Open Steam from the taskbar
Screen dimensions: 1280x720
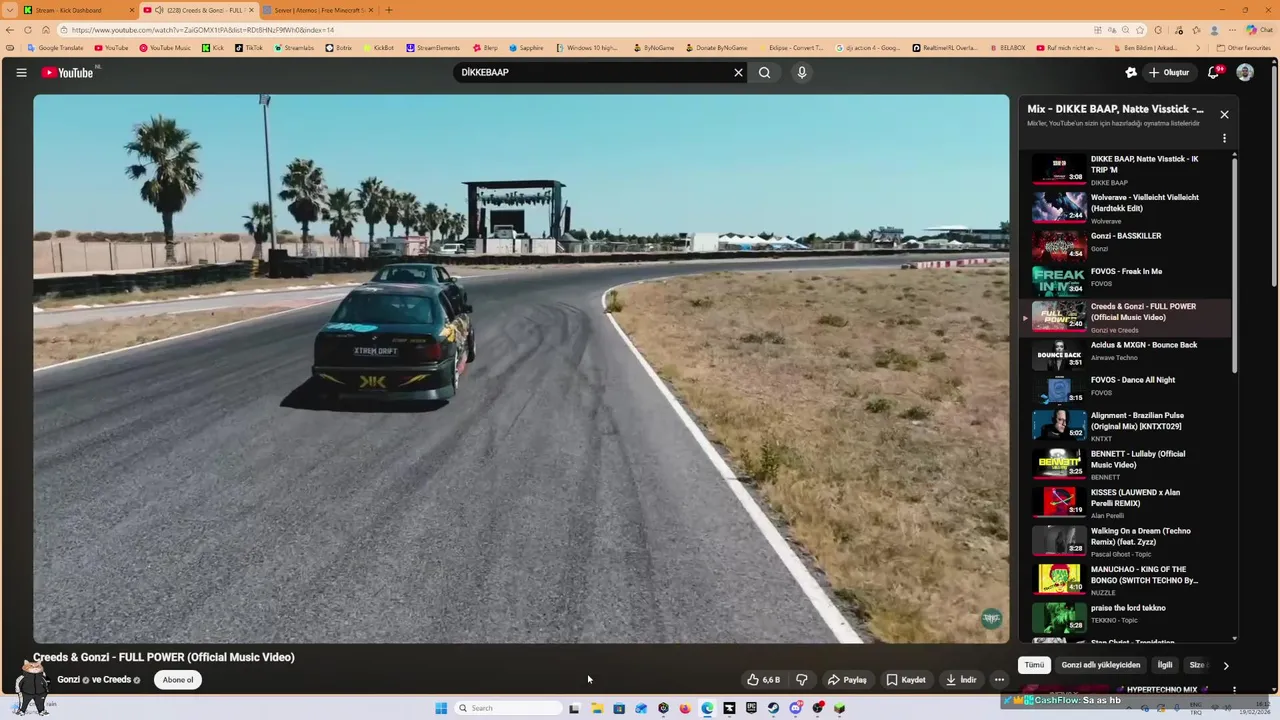(773, 708)
